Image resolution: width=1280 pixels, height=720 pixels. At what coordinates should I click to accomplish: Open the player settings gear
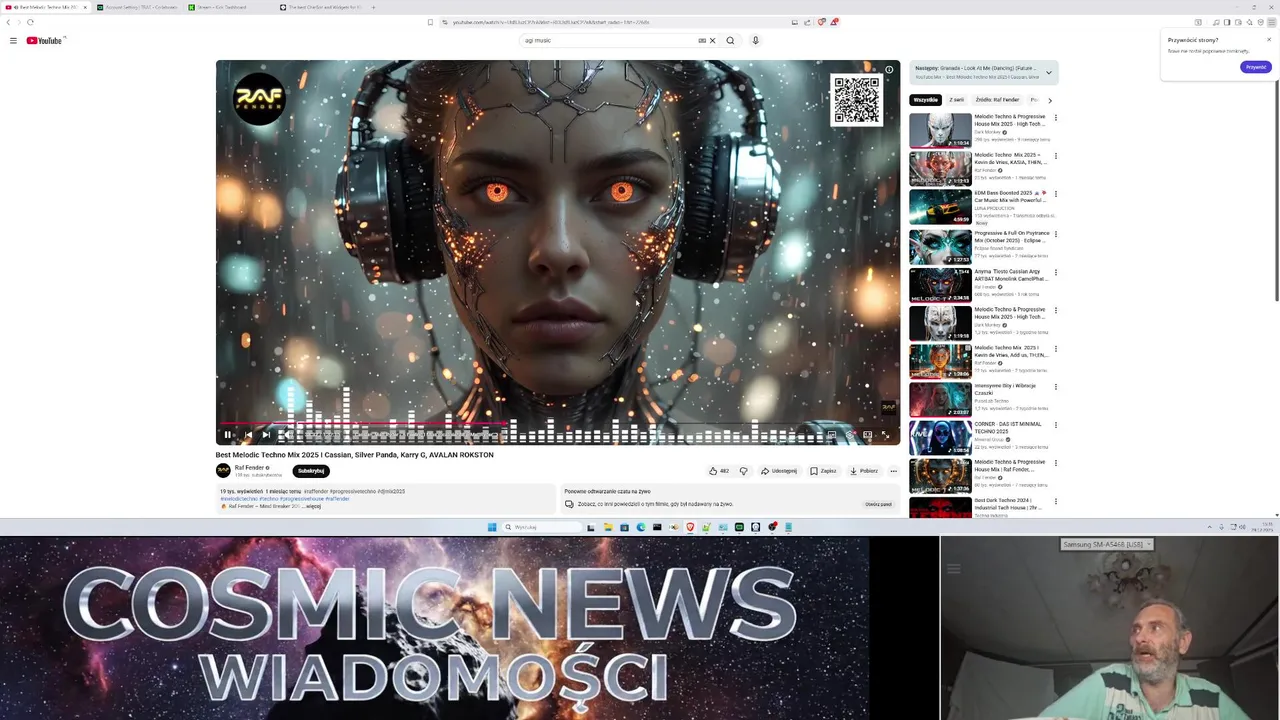point(849,435)
